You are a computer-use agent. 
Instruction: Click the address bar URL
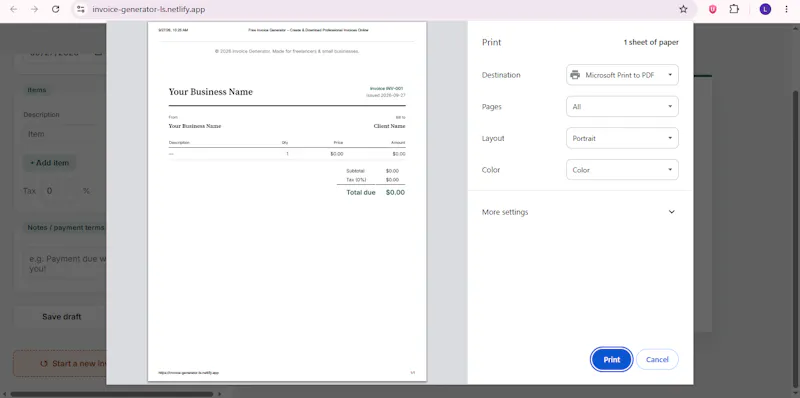point(149,9)
